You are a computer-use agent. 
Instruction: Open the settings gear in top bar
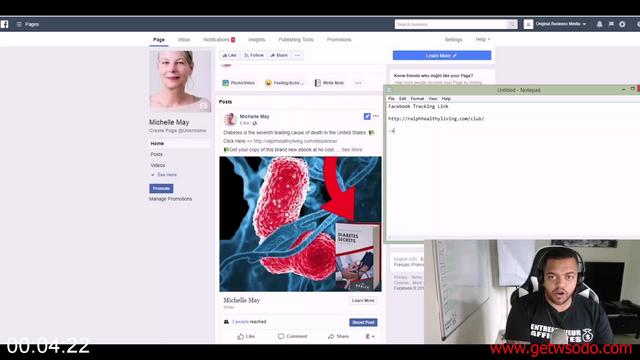[622, 24]
